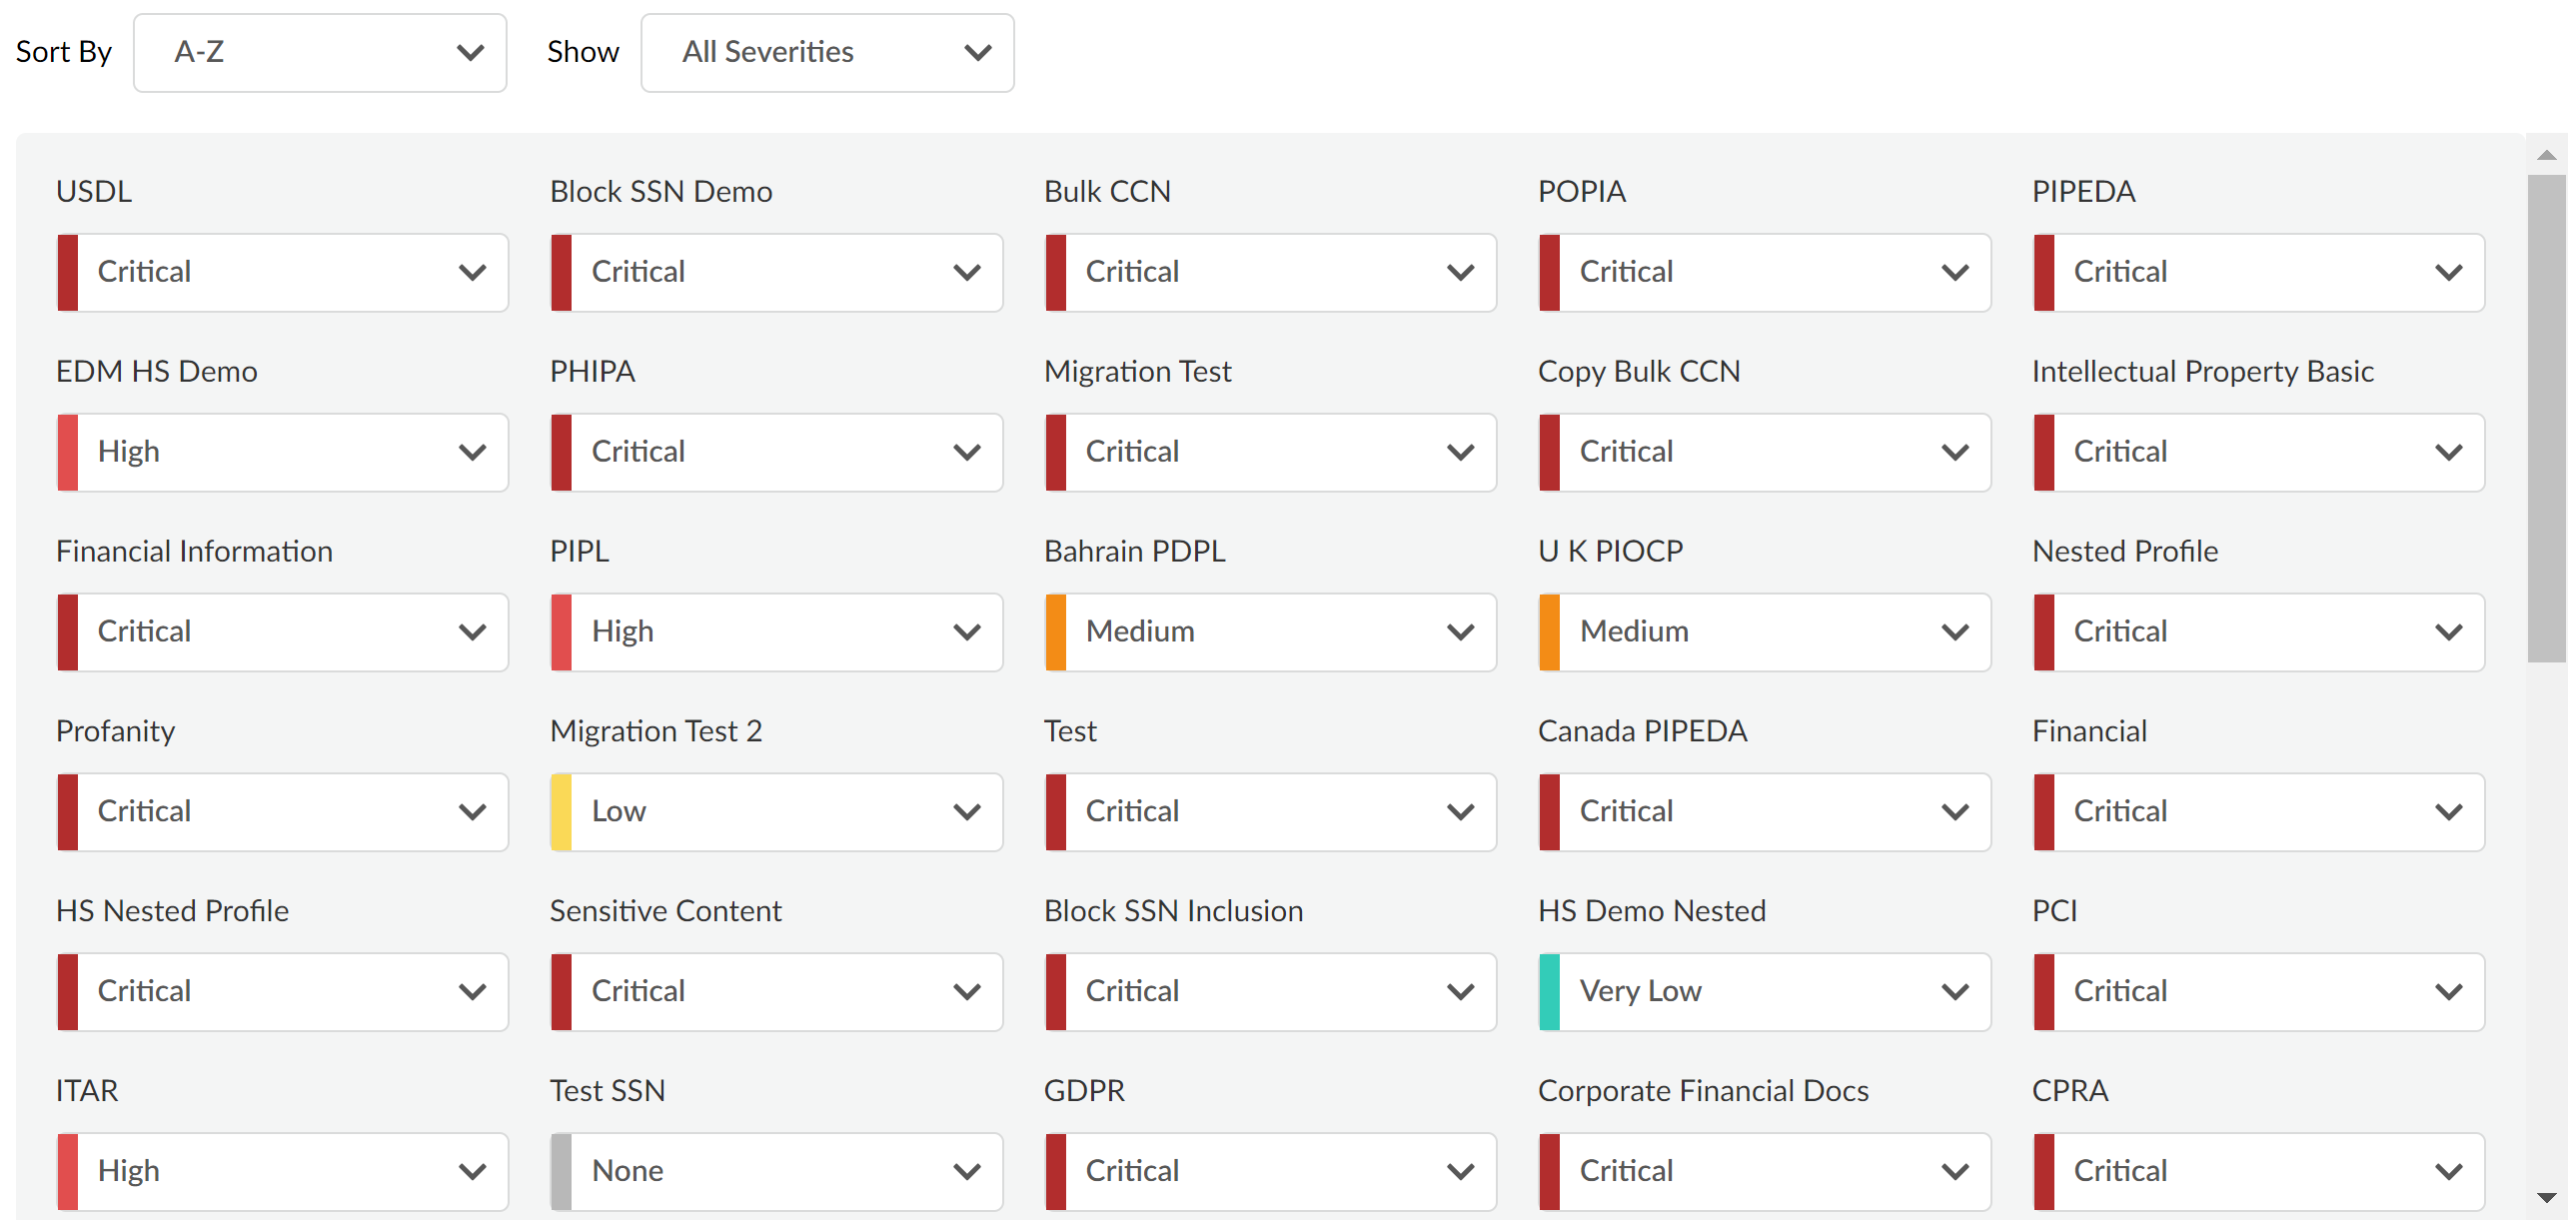Screen dimensions: 2576x1222
Task: Click the scroll up arrow of the list
Action: click(x=2547, y=155)
